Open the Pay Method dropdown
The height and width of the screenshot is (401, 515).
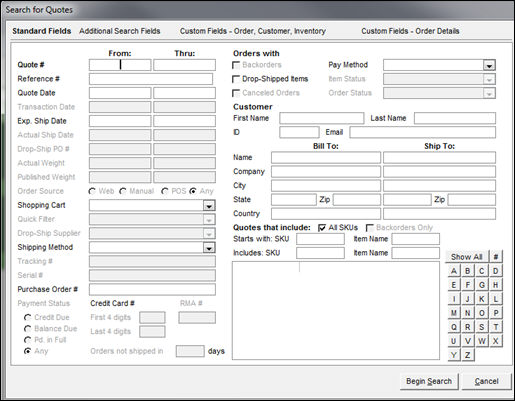489,65
